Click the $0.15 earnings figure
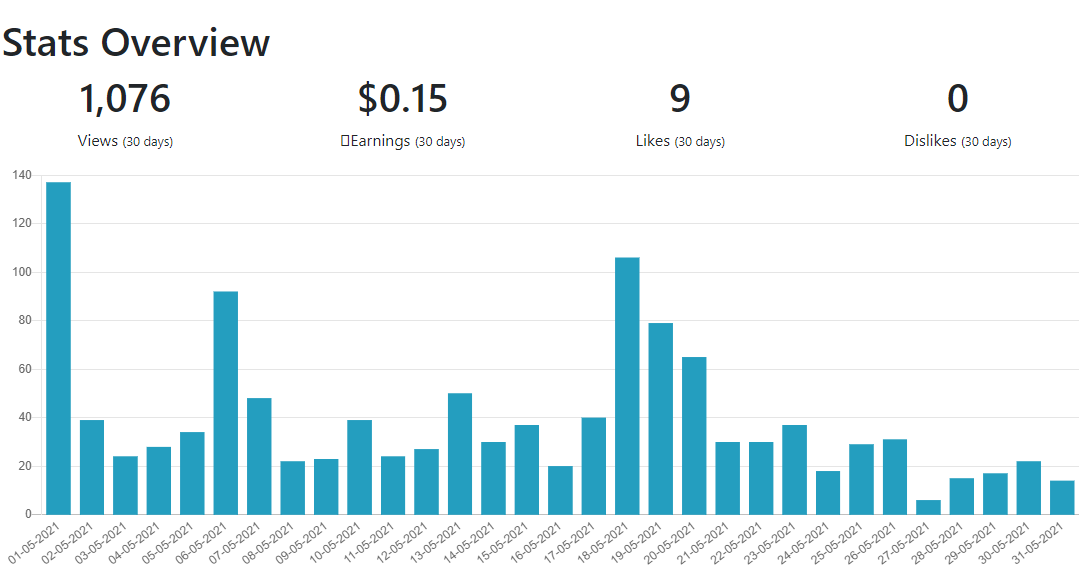The height and width of the screenshot is (584, 1088). pos(402,98)
